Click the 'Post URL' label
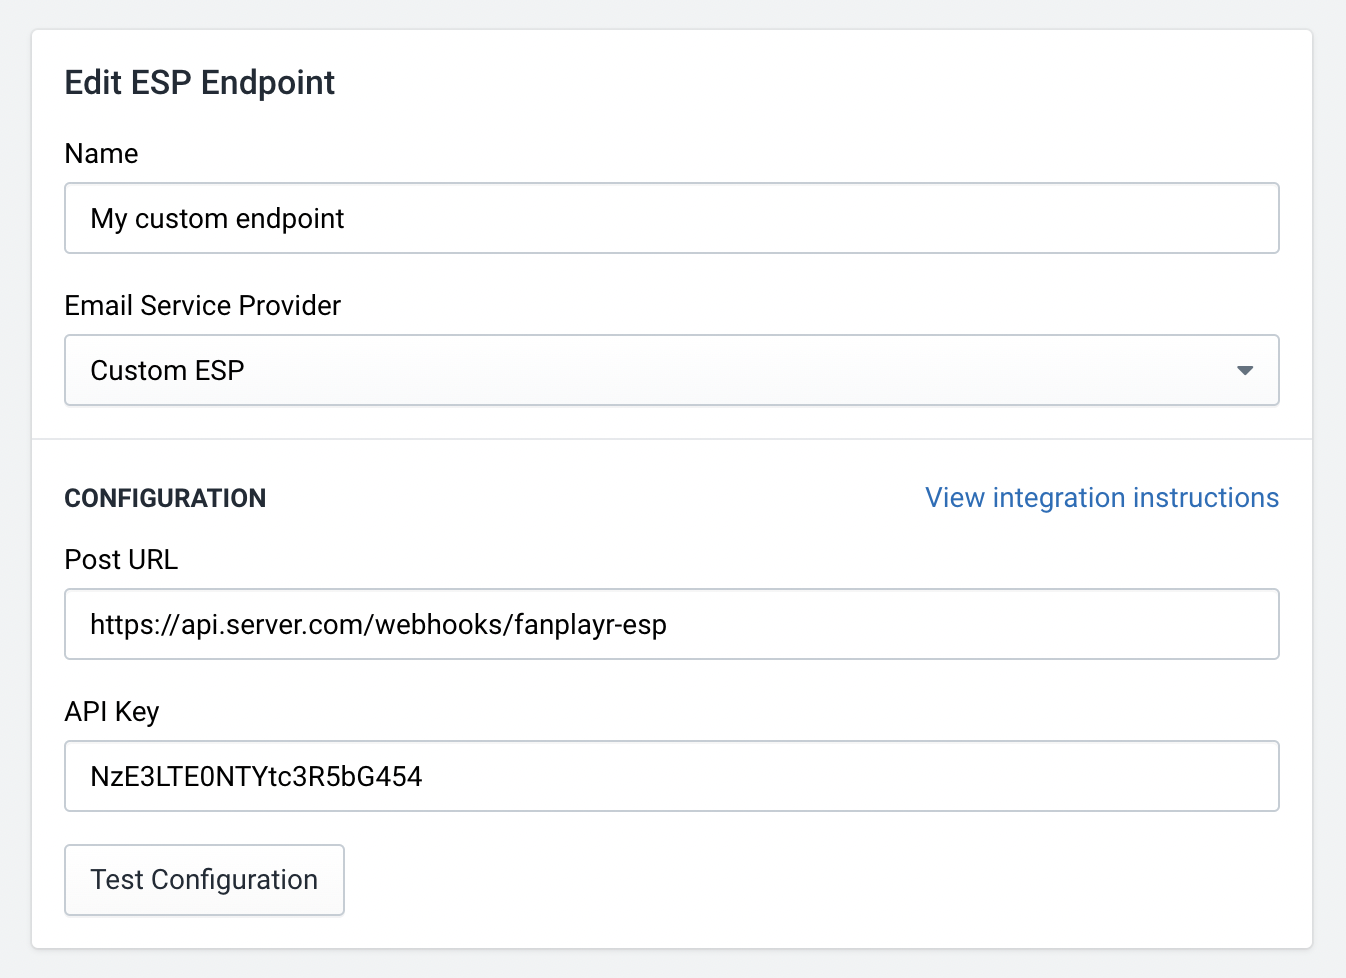The height and width of the screenshot is (978, 1346). click(x=121, y=560)
